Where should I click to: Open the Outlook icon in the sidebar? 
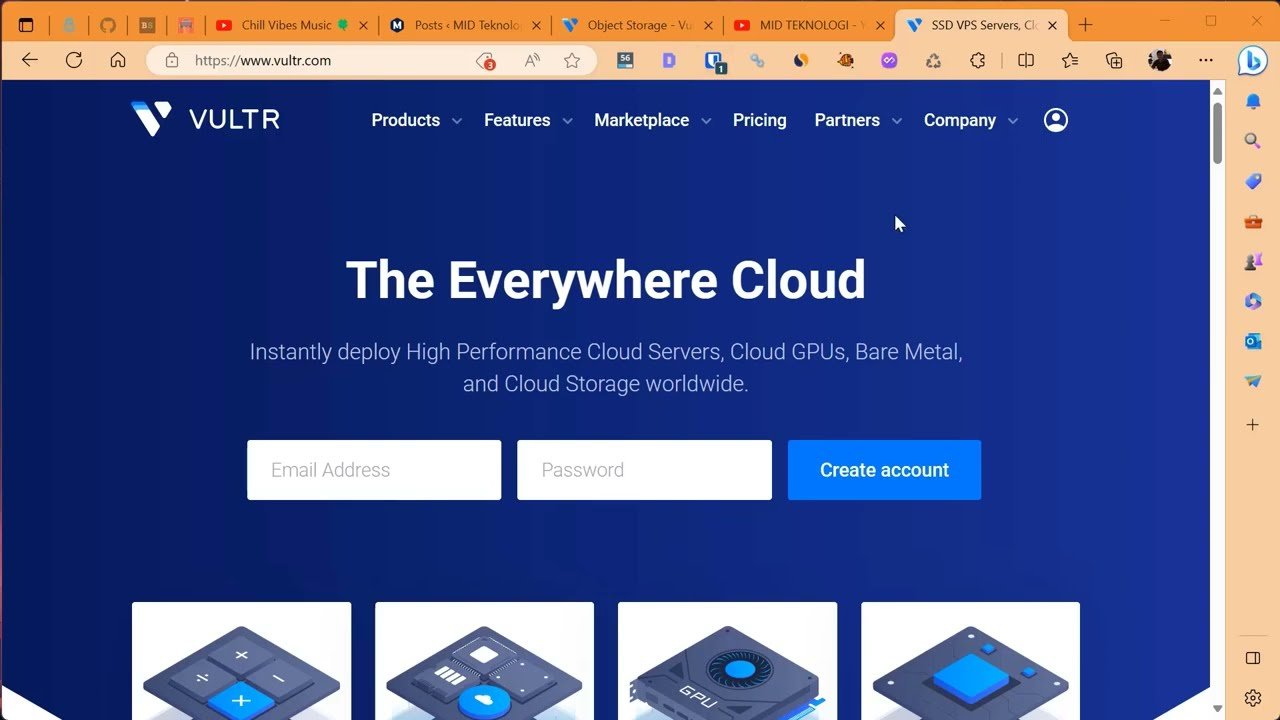1253,341
